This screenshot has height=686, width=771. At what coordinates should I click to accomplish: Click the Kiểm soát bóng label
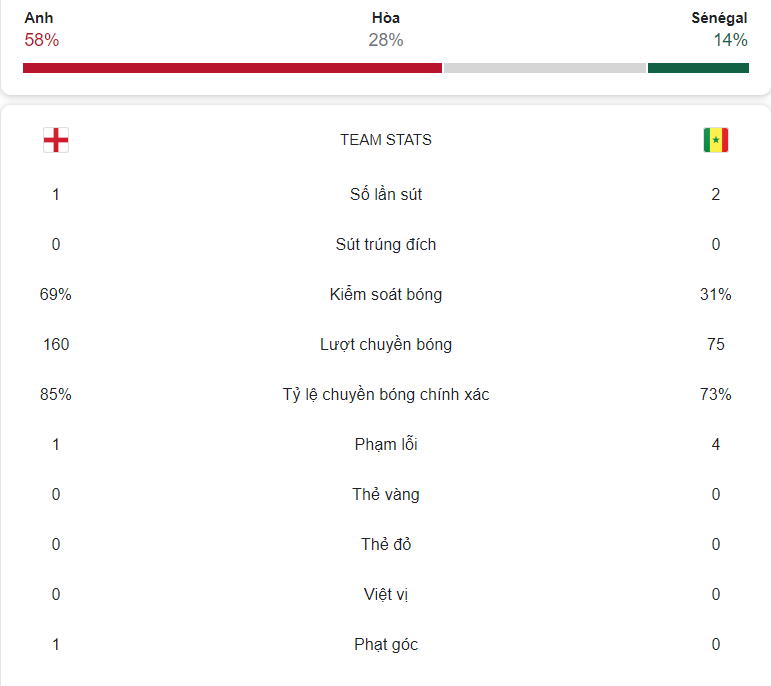pyautogui.click(x=386, y=294)
